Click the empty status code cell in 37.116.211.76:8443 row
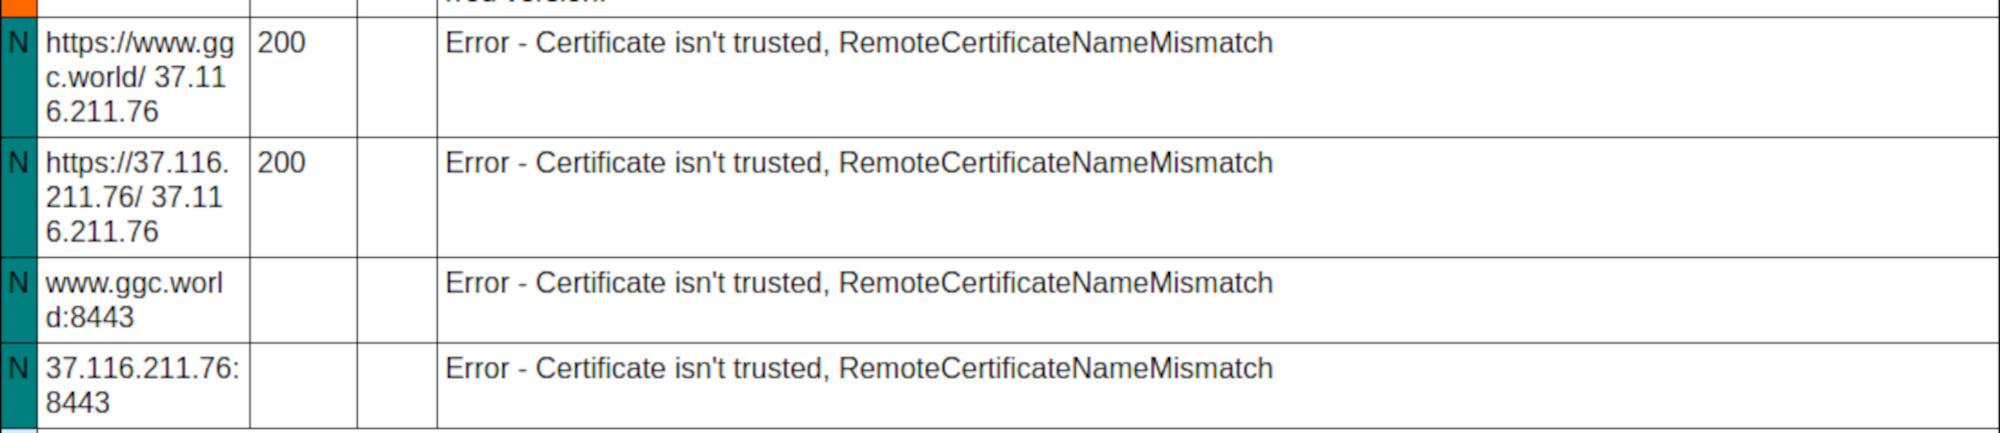2000x433 pixels. pos(303,386)
